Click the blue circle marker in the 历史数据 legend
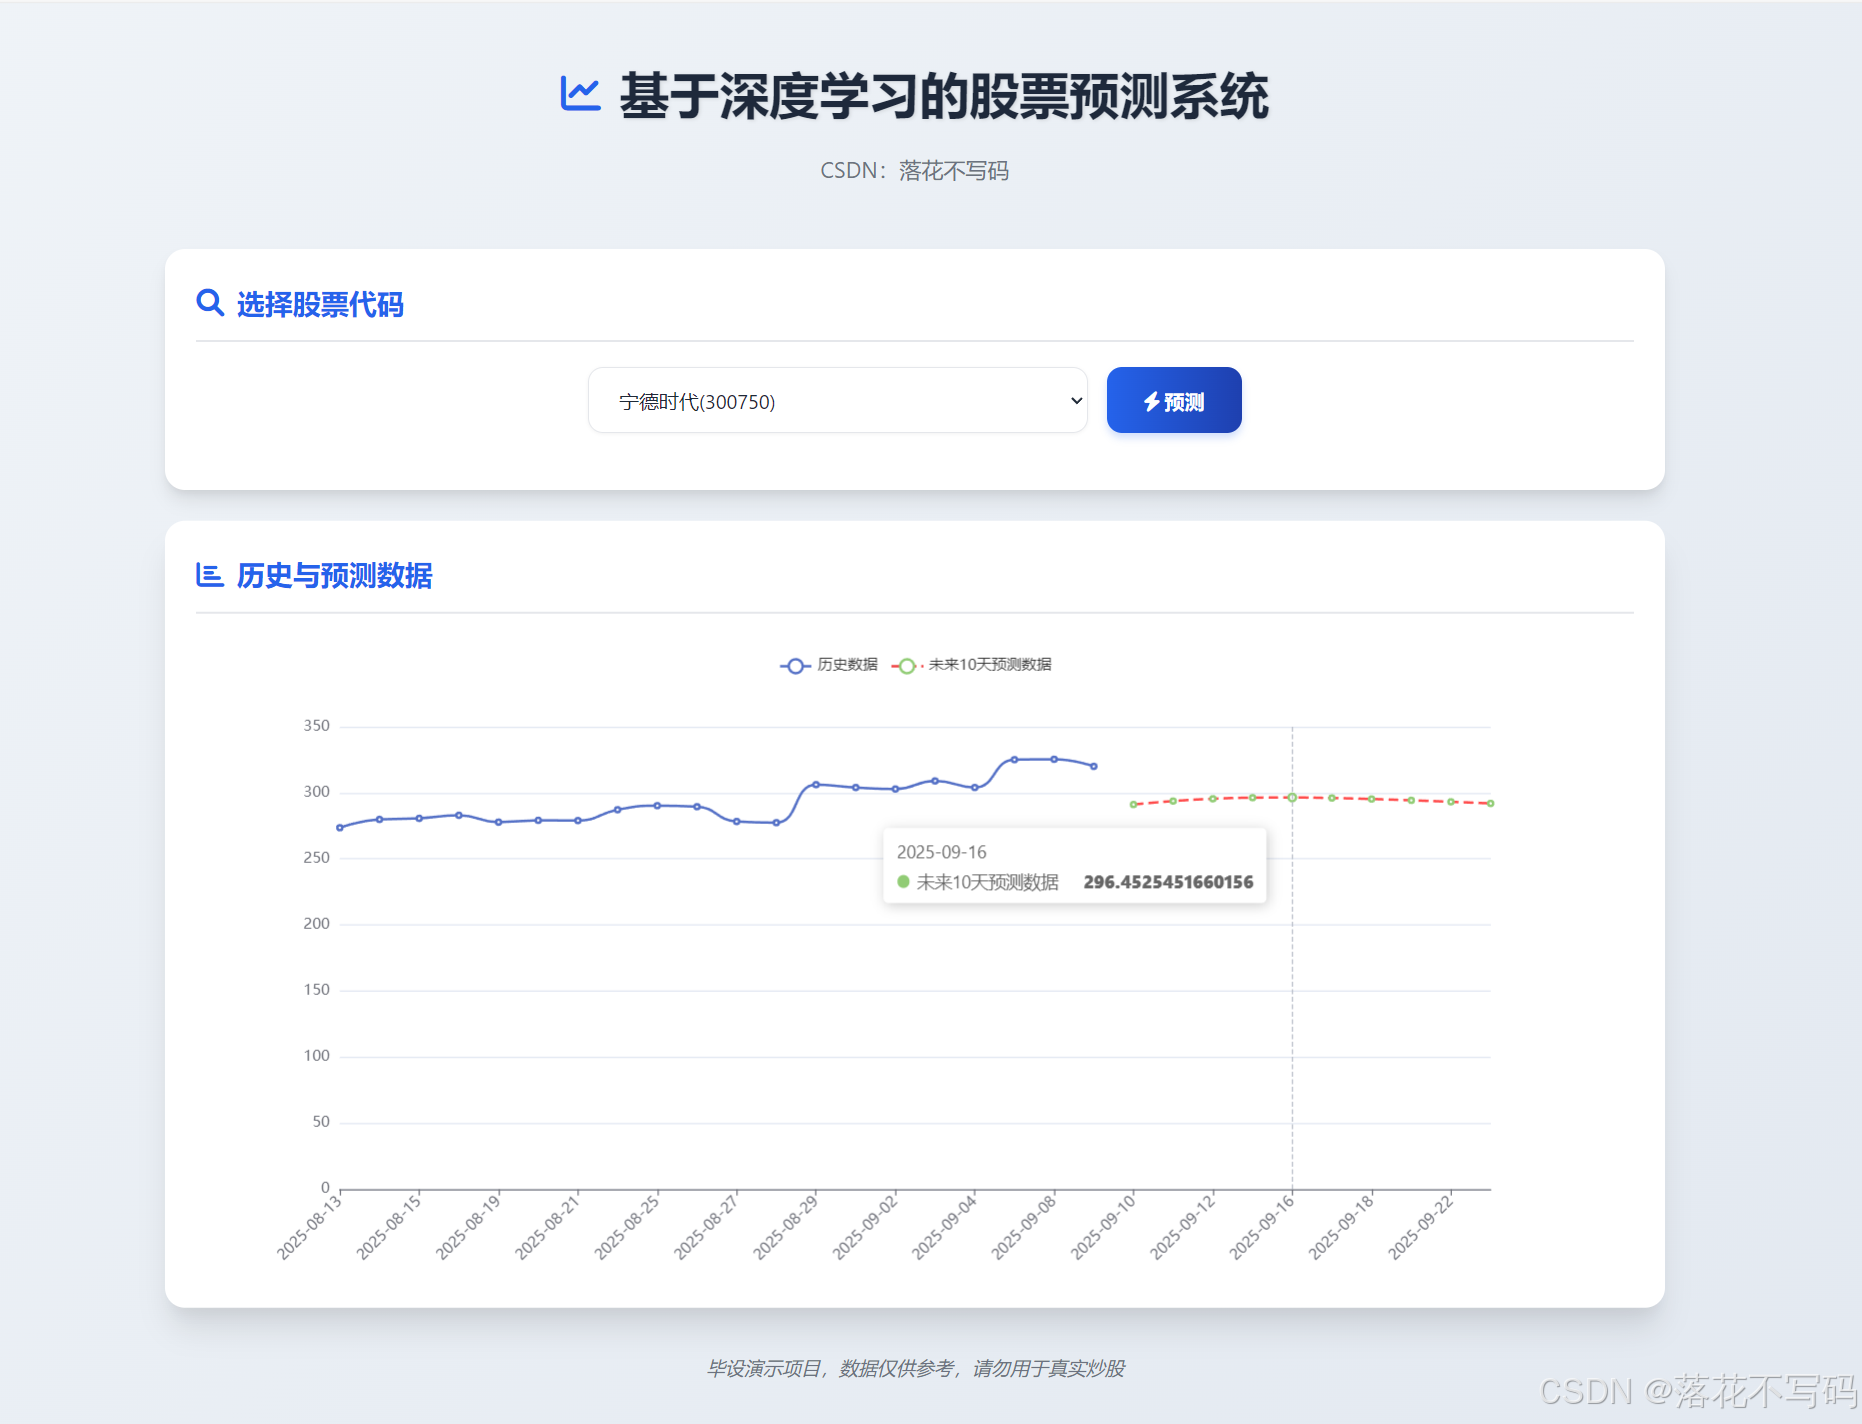The height and width of the screenshot is (1424, 1862). 793,665
